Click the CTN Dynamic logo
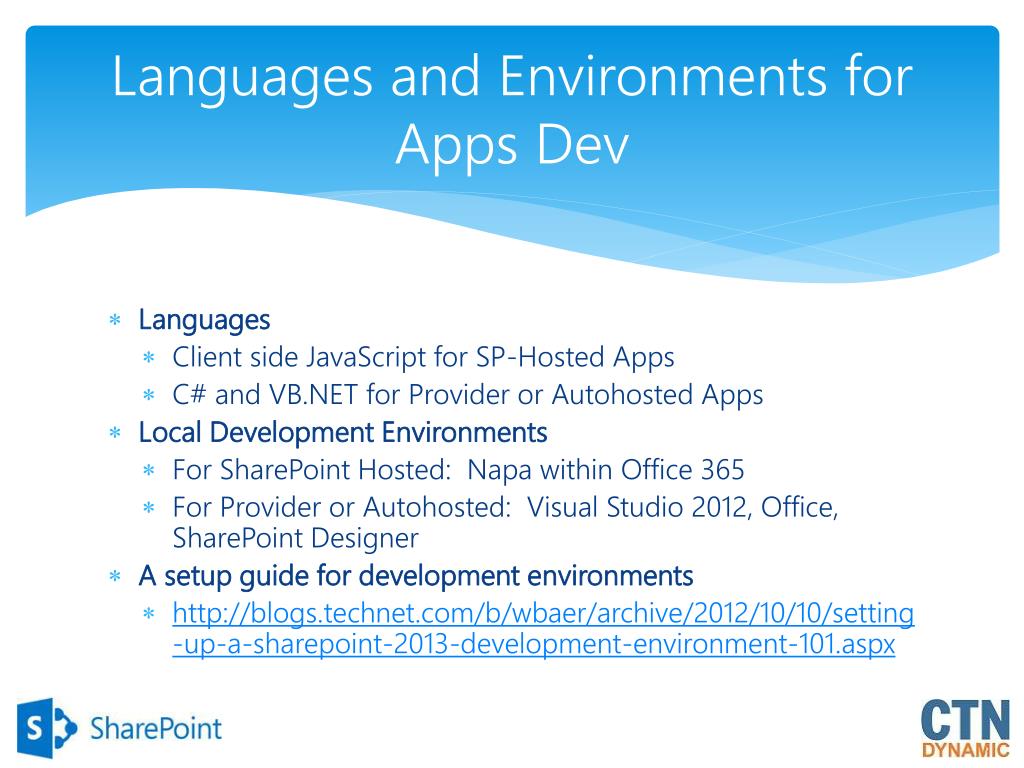Image resolution: width=1024 pixels, height=768 pixels. 965,728
